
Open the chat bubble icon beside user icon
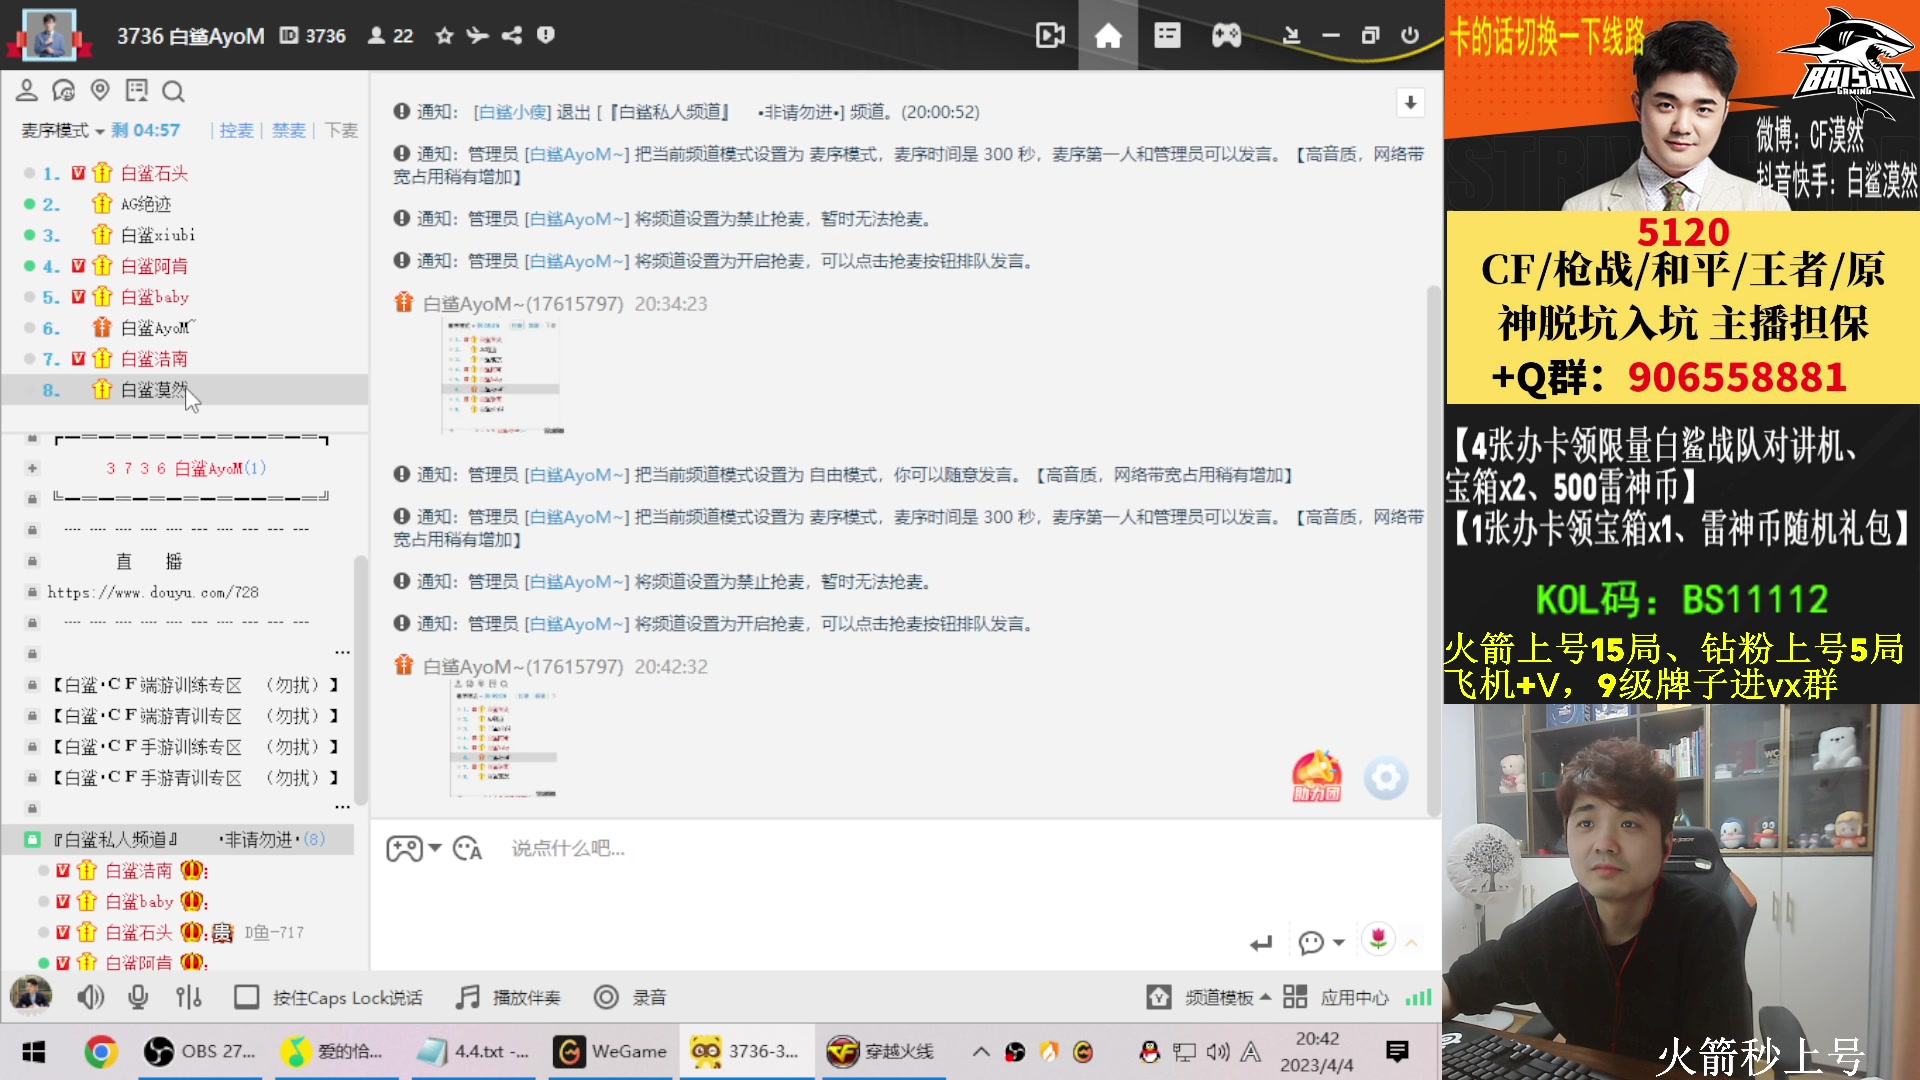pos(63,91)
